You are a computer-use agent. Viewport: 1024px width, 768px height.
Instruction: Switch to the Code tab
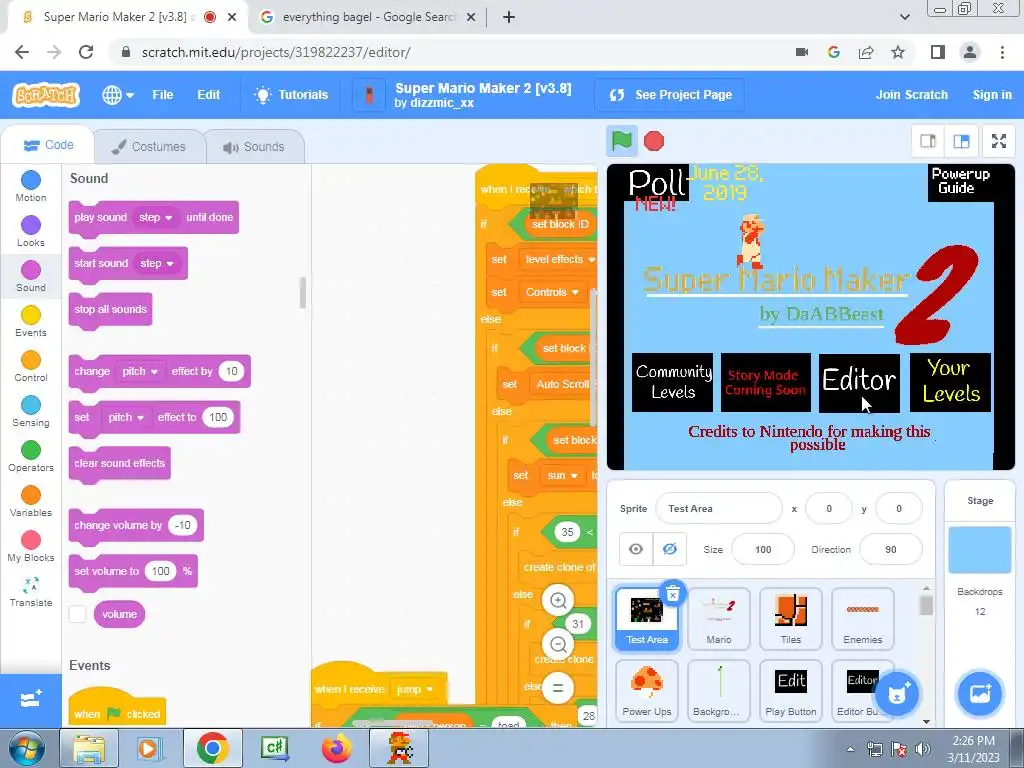[48, 145]
